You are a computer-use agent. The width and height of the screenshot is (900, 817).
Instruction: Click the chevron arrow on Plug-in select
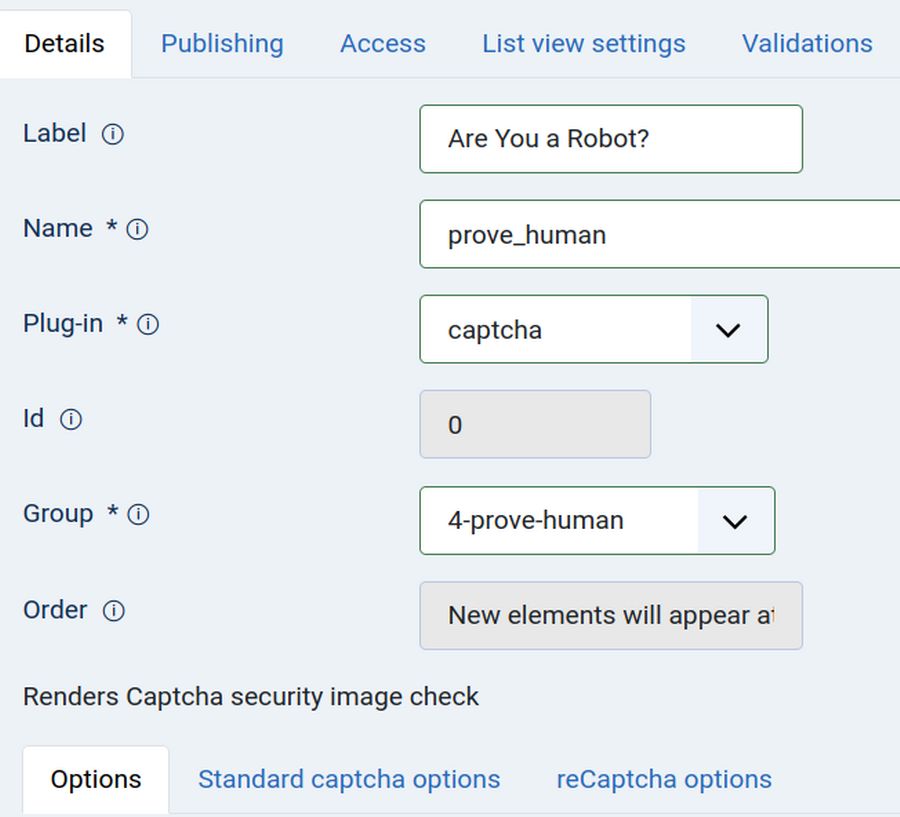[728, 329]
